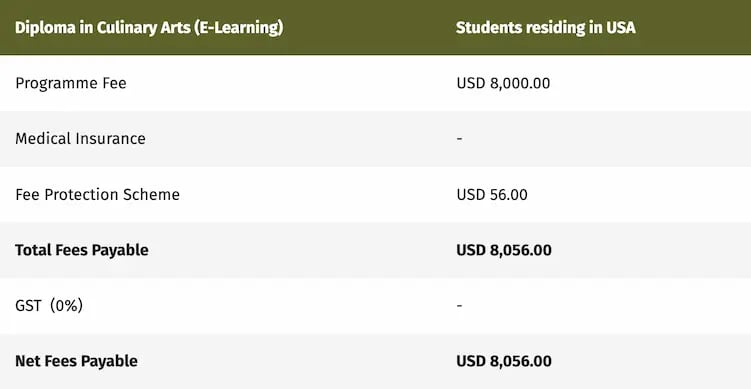
Task: Click the Total Fees Payable USD 8,056.00 amount
Action: pyautogui.click(x=504, y=250)
